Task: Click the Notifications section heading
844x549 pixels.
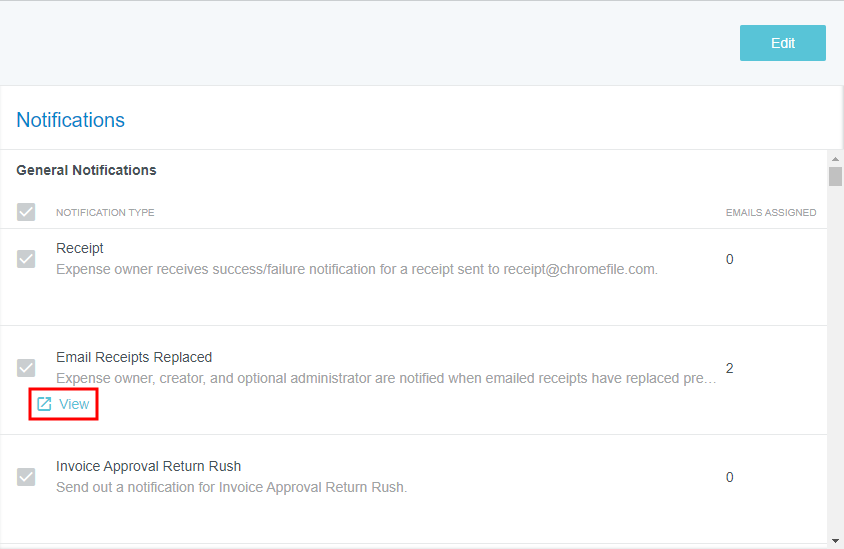Action: click(x=70, y=120)
